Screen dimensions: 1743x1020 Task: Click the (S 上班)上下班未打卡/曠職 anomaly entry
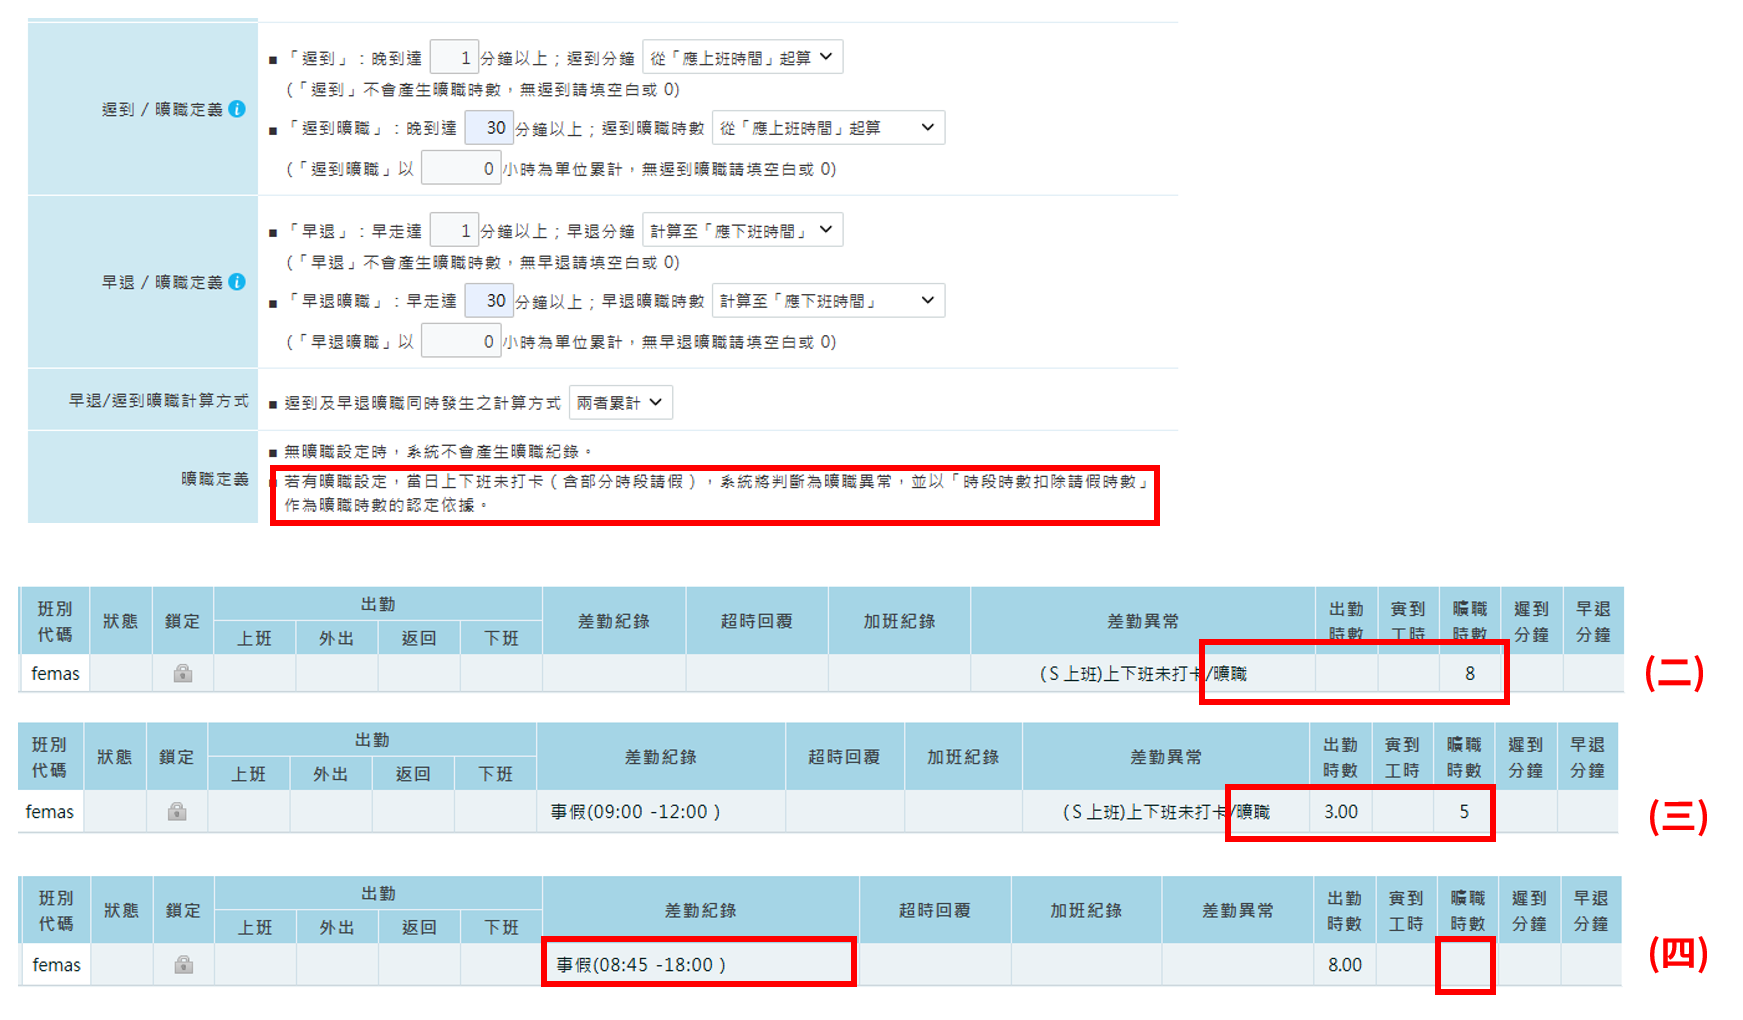[x=1143, y=673]
